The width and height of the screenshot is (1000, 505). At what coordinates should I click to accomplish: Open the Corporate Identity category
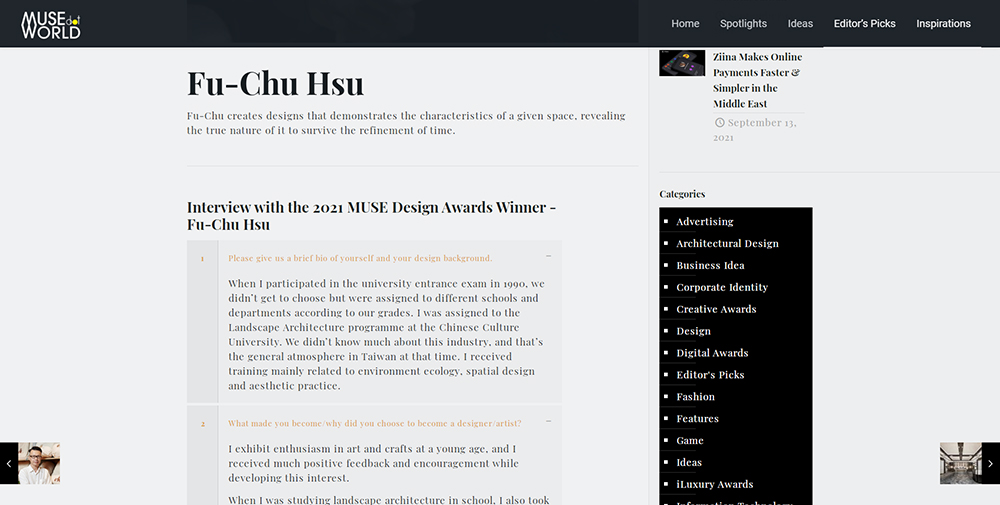(x=722, y=287)
